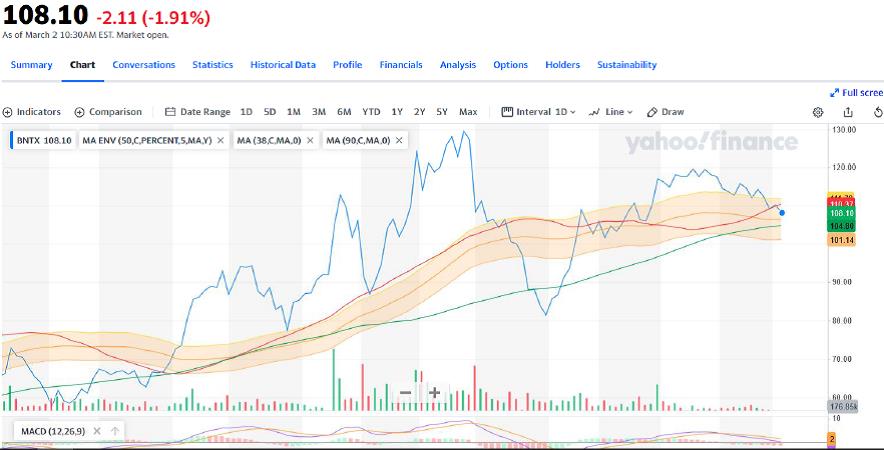Viewport: 884px width, 450px height.
Task: Add indicators via the Indicators button
Action: pyautogui.click(x=32, y=112)
